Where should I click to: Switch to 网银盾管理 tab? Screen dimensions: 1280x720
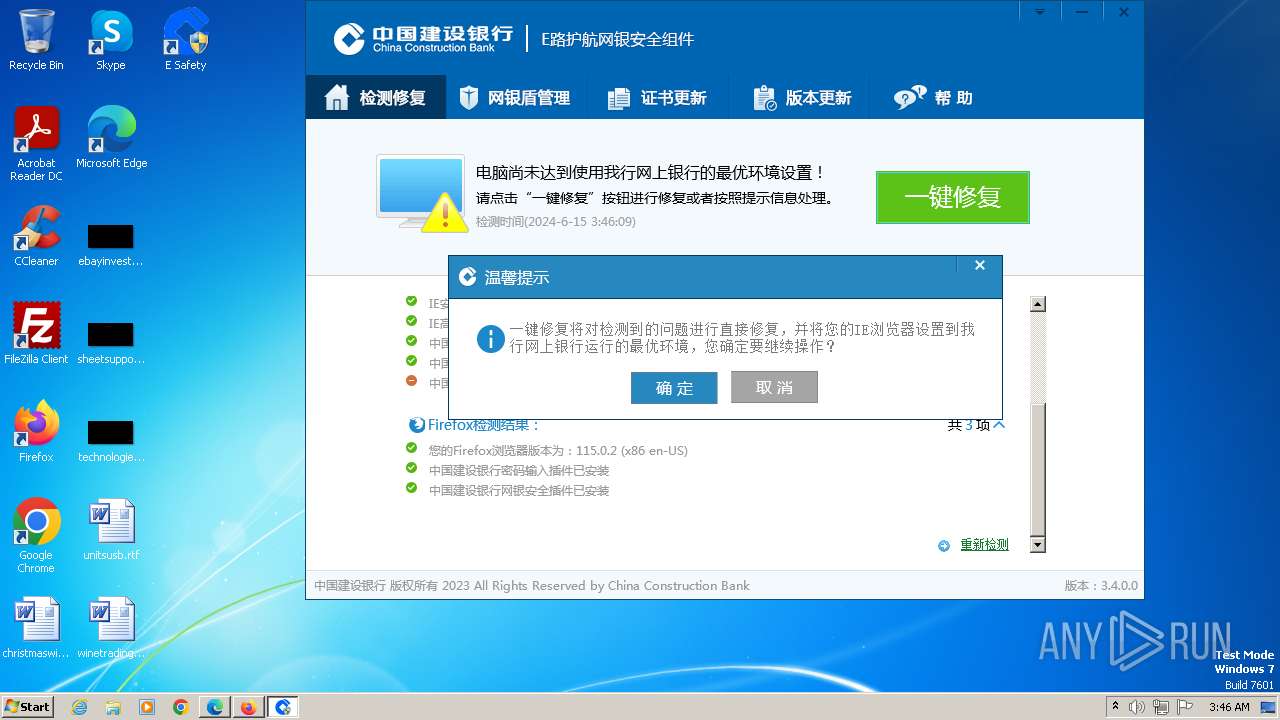[514, 98]
